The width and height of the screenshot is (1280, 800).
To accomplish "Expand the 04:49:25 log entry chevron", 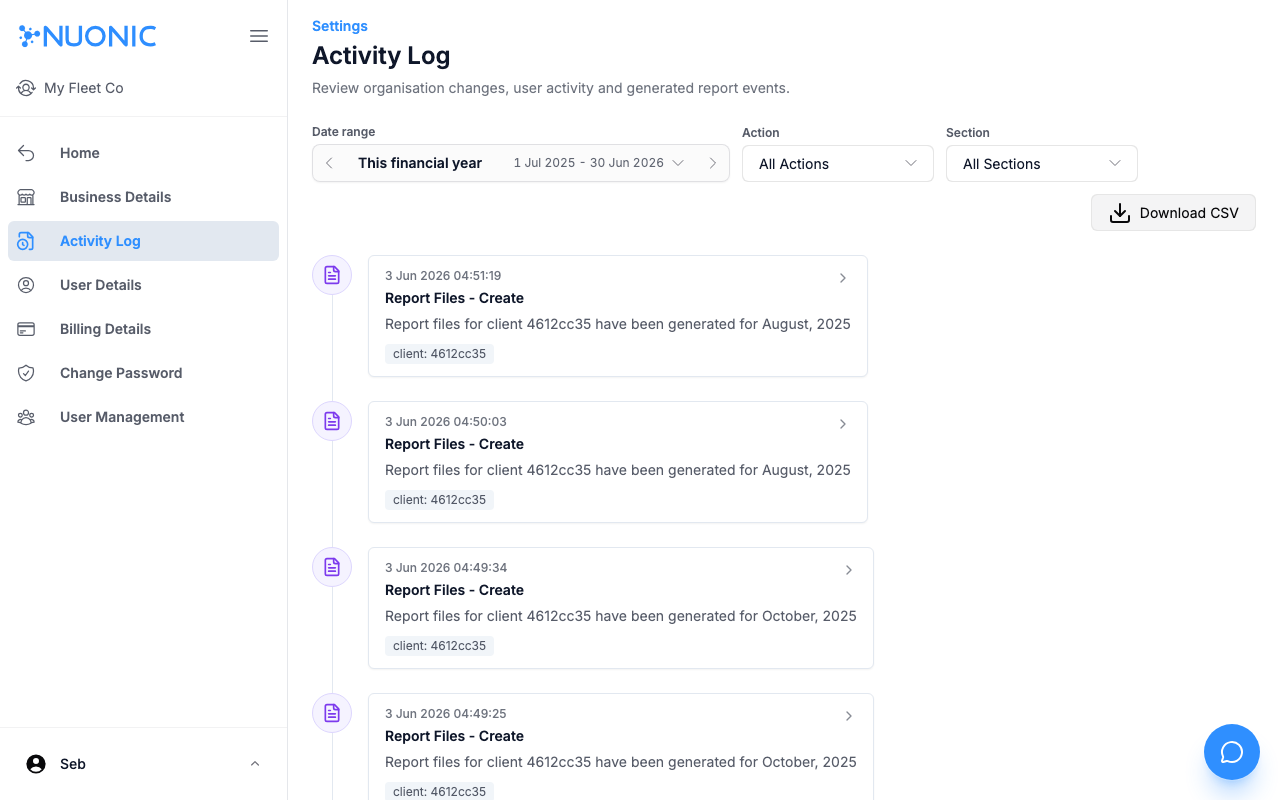I will (x=849, y=716).
